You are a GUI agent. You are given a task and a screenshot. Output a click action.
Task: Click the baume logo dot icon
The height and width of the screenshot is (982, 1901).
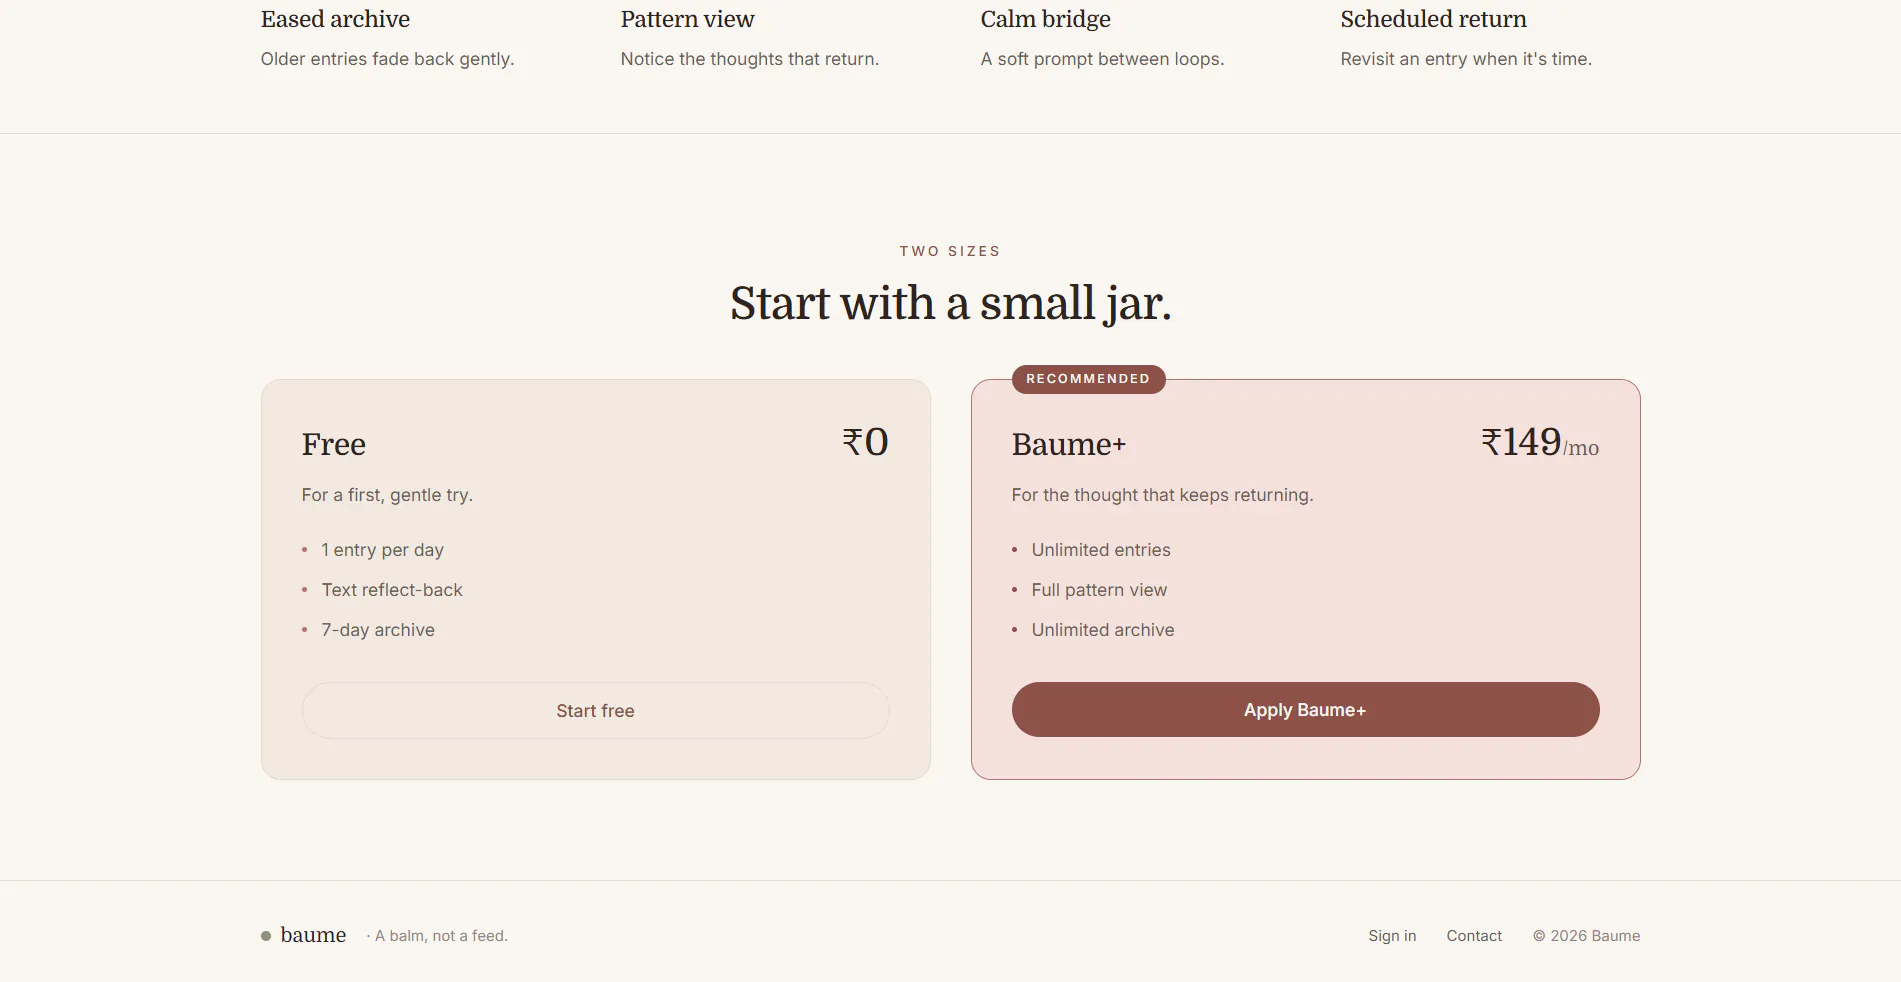point(266,936)
